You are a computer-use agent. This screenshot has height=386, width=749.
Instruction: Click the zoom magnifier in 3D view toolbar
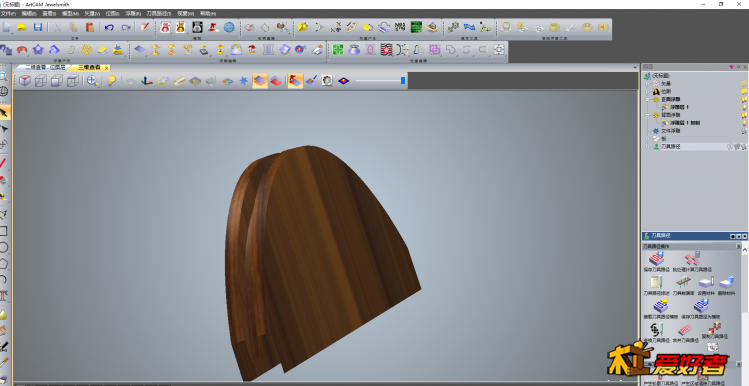93,81
